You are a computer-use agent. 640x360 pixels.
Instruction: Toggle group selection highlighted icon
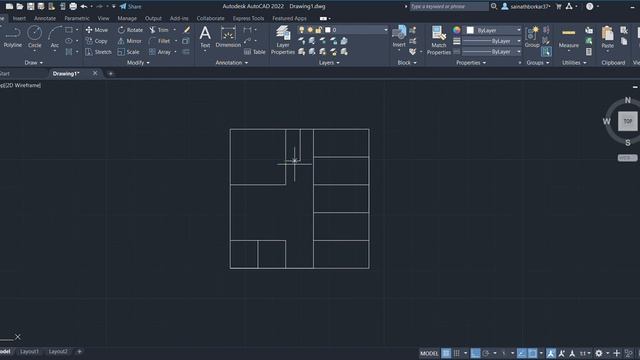[546, 51]
